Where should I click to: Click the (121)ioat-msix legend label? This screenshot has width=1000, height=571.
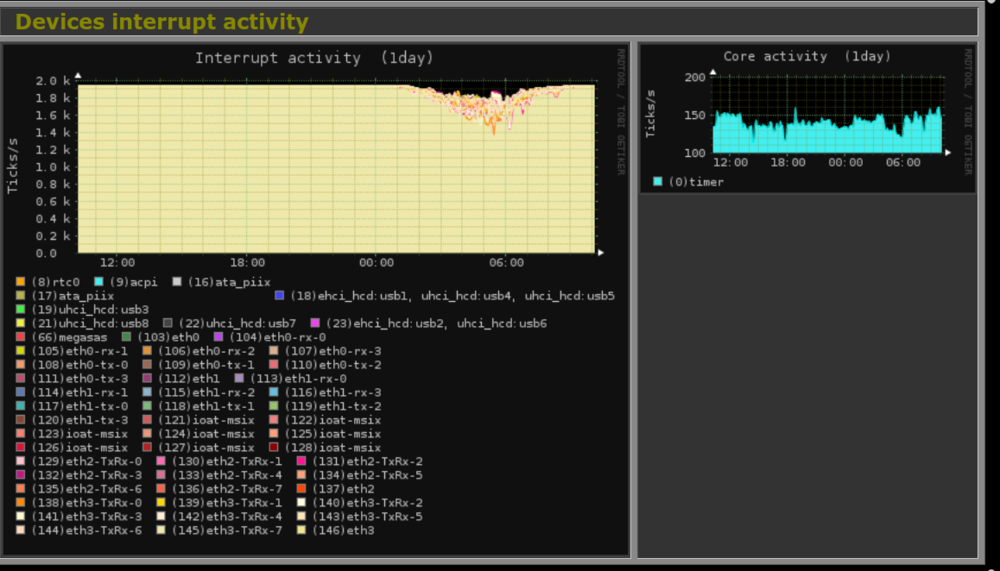[x=207, y=420]
